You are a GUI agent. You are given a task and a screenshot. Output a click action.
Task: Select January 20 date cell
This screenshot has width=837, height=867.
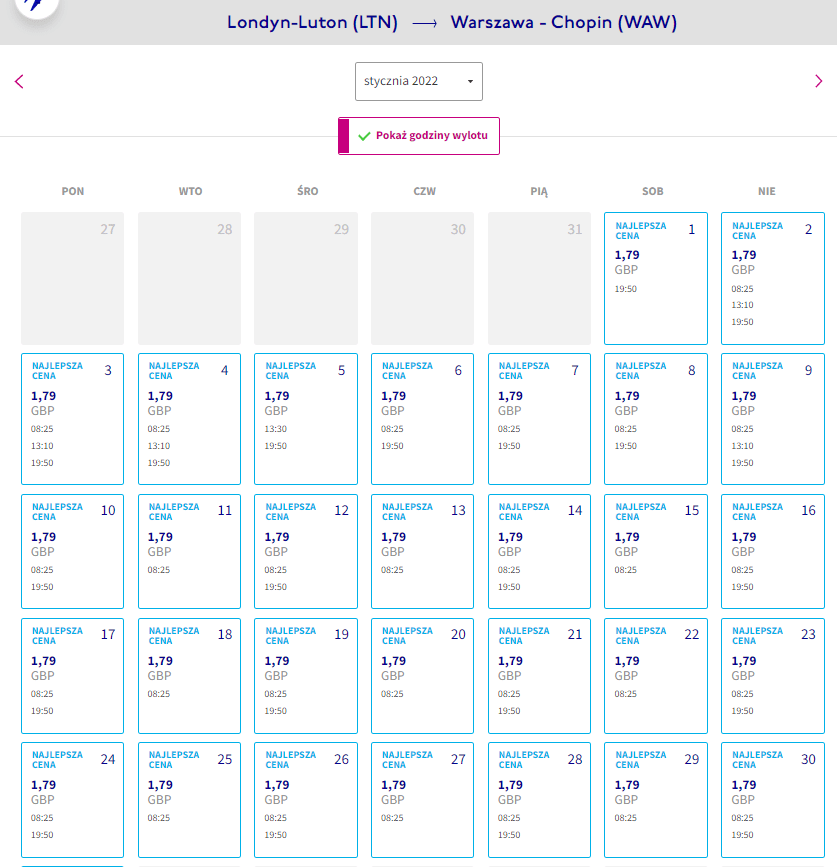tap(422, 676)
